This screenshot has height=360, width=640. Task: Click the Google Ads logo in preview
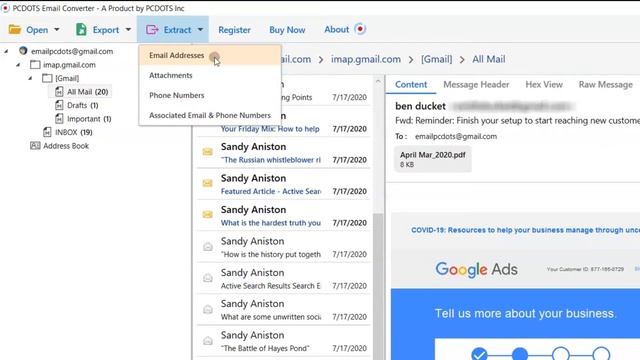click(x=476, y=269)
